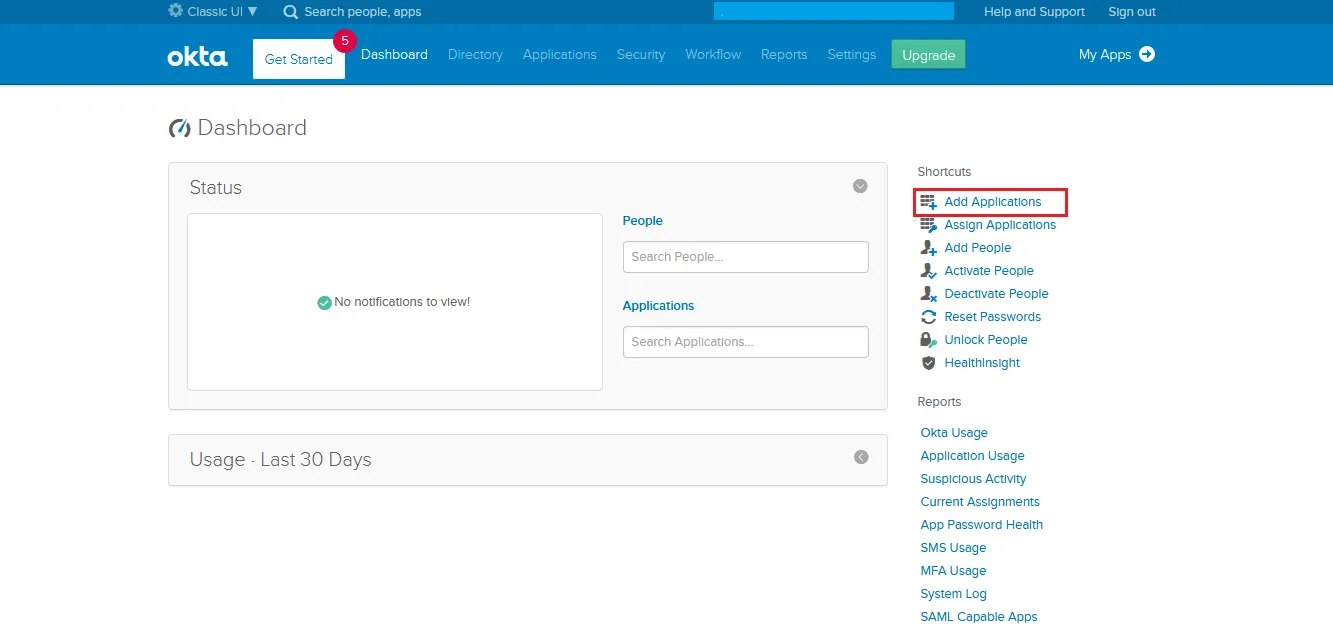Click the No notifications to view text
Viewport: 1333px width, 641px height.
click(402, 302)
